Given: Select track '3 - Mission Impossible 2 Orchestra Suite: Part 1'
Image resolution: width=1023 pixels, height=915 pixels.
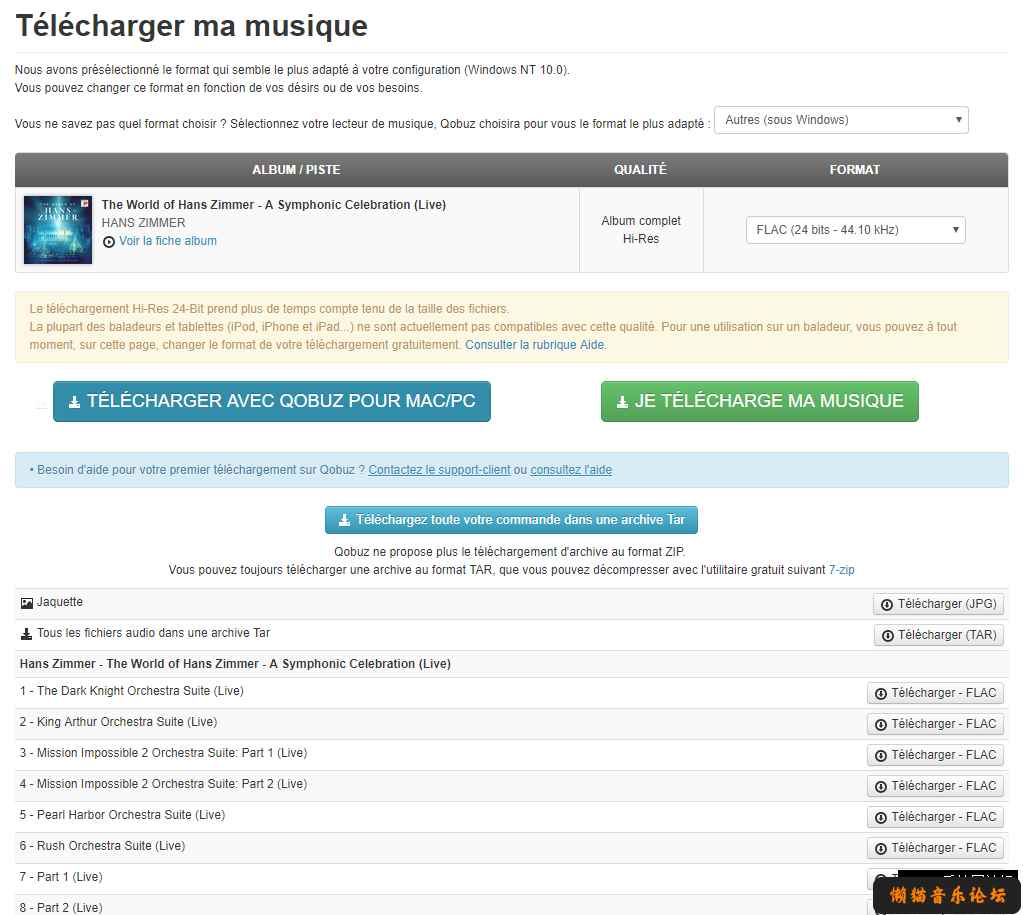Looking at the screenshot, I should [x=163, y=752].
